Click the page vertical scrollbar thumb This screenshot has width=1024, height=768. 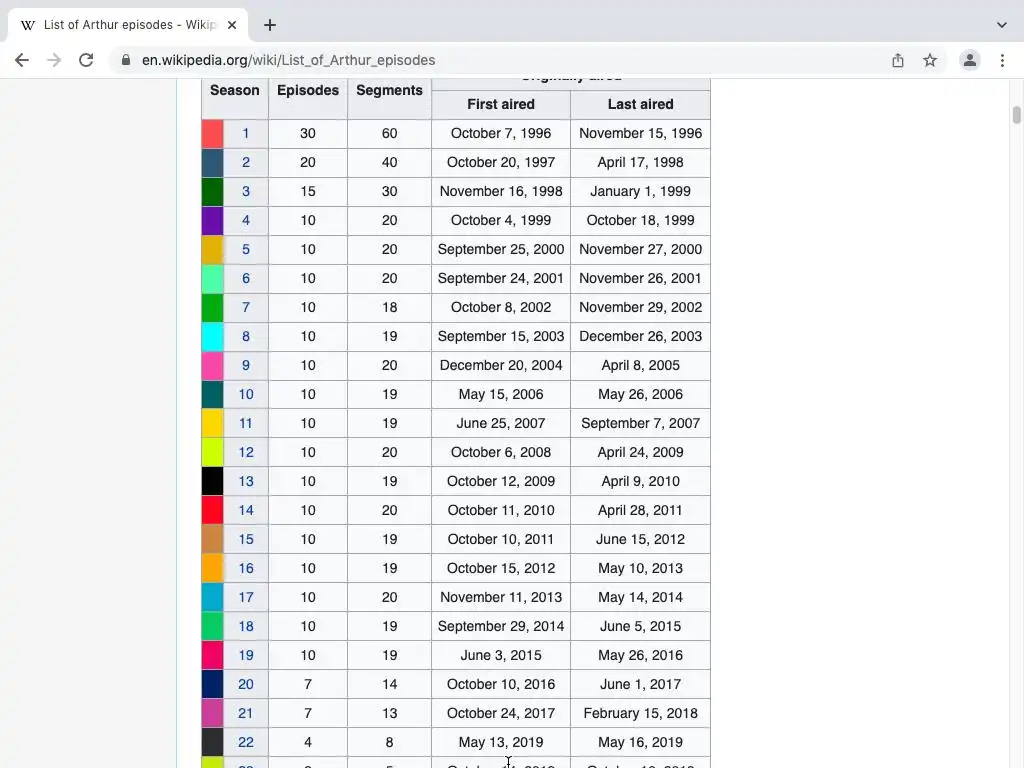coord(1016,114)
